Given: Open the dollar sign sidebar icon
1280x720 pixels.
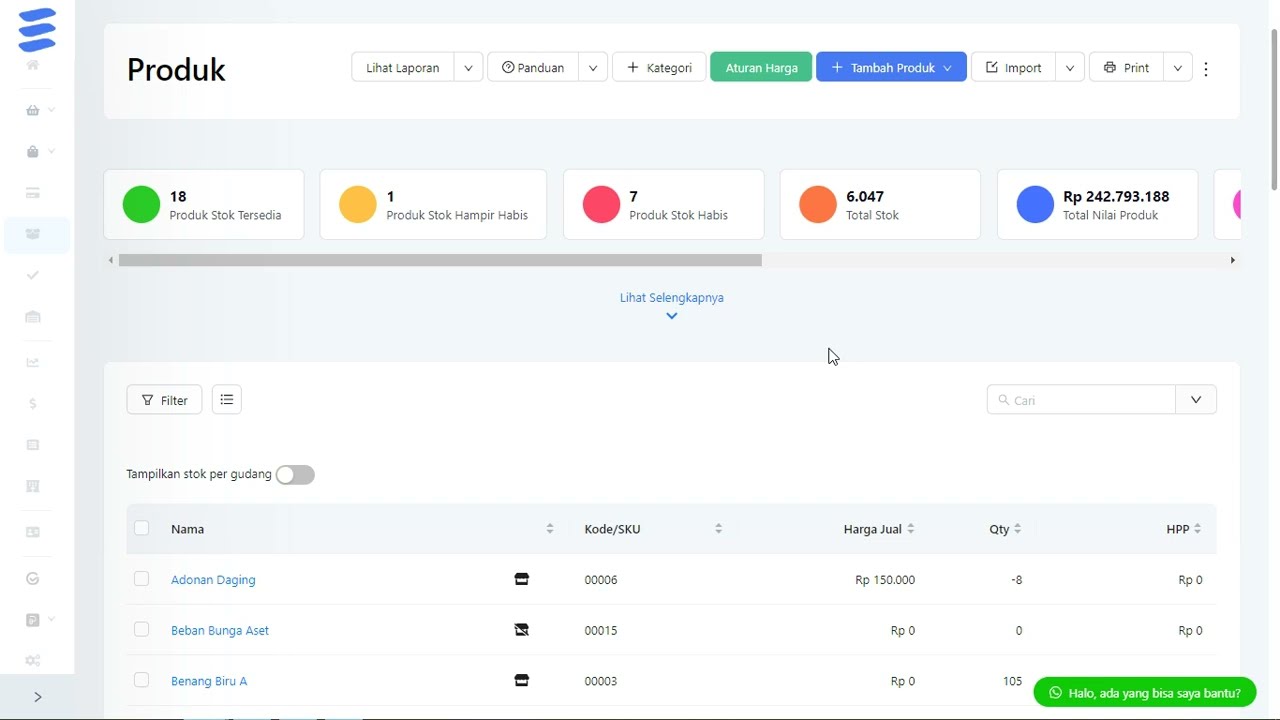Looking at the screenshot, I should click(x=33, y=404).
